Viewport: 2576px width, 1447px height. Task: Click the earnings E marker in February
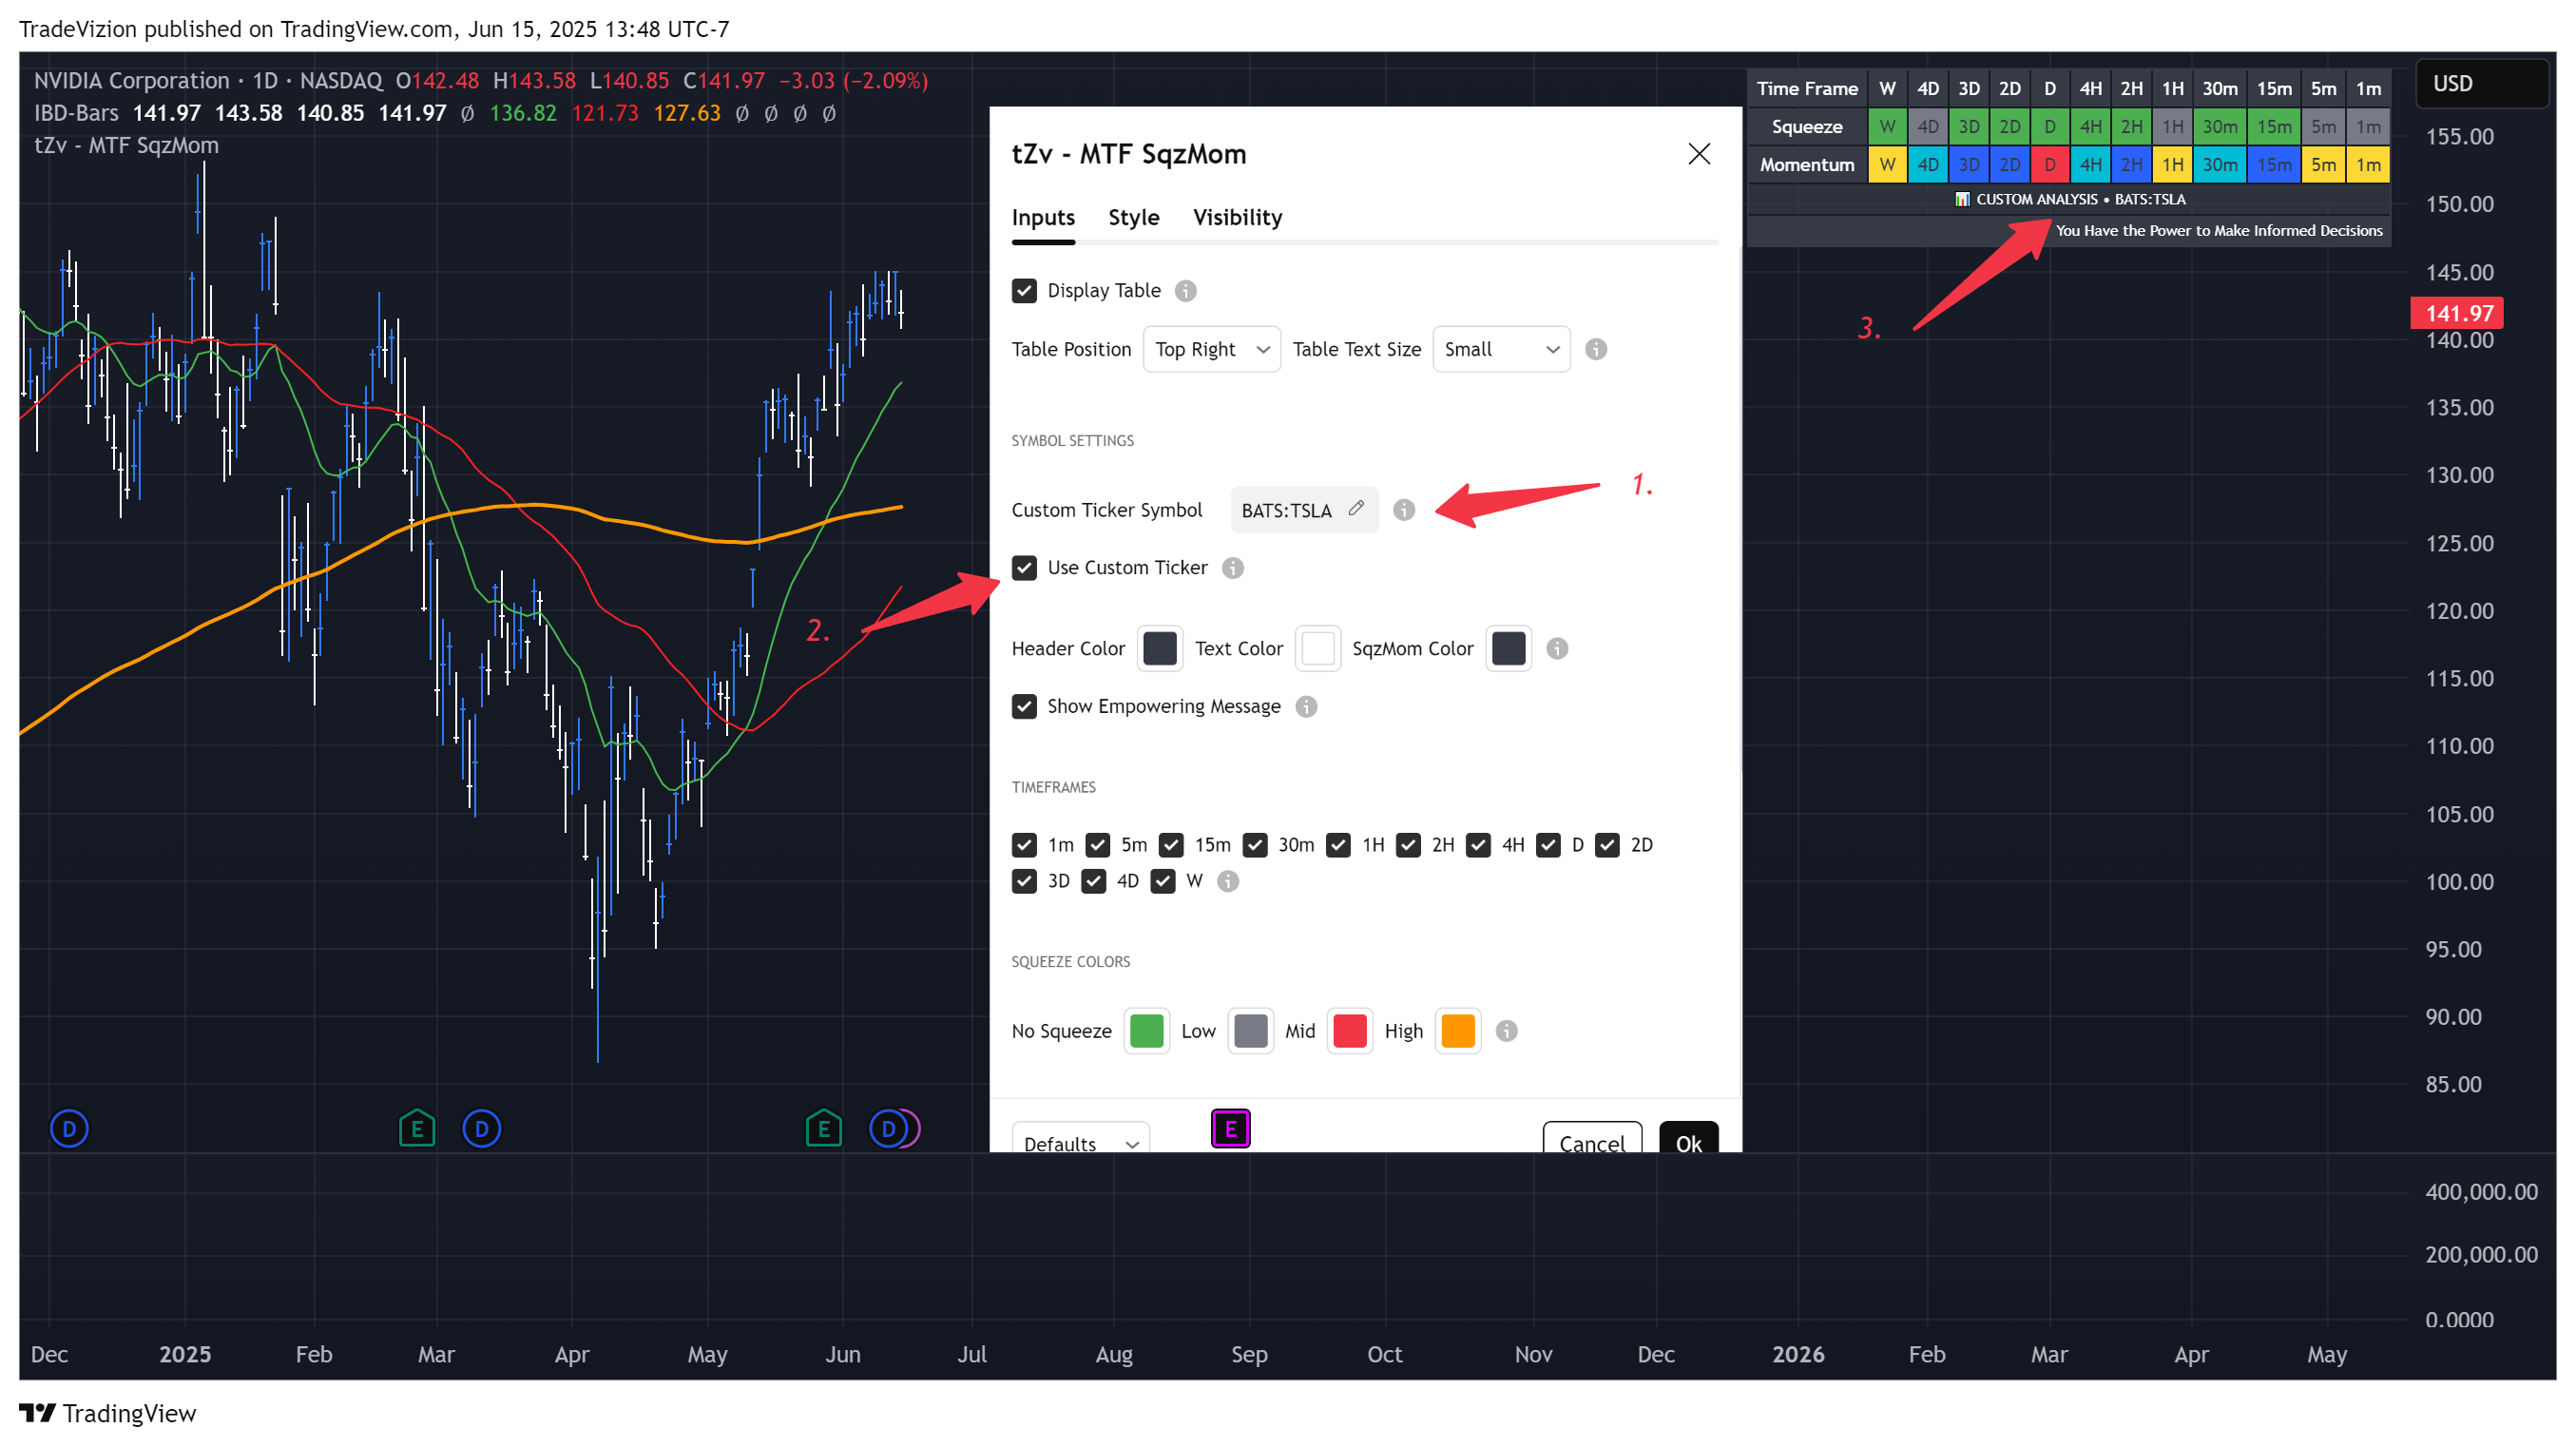click(417, 1129)
